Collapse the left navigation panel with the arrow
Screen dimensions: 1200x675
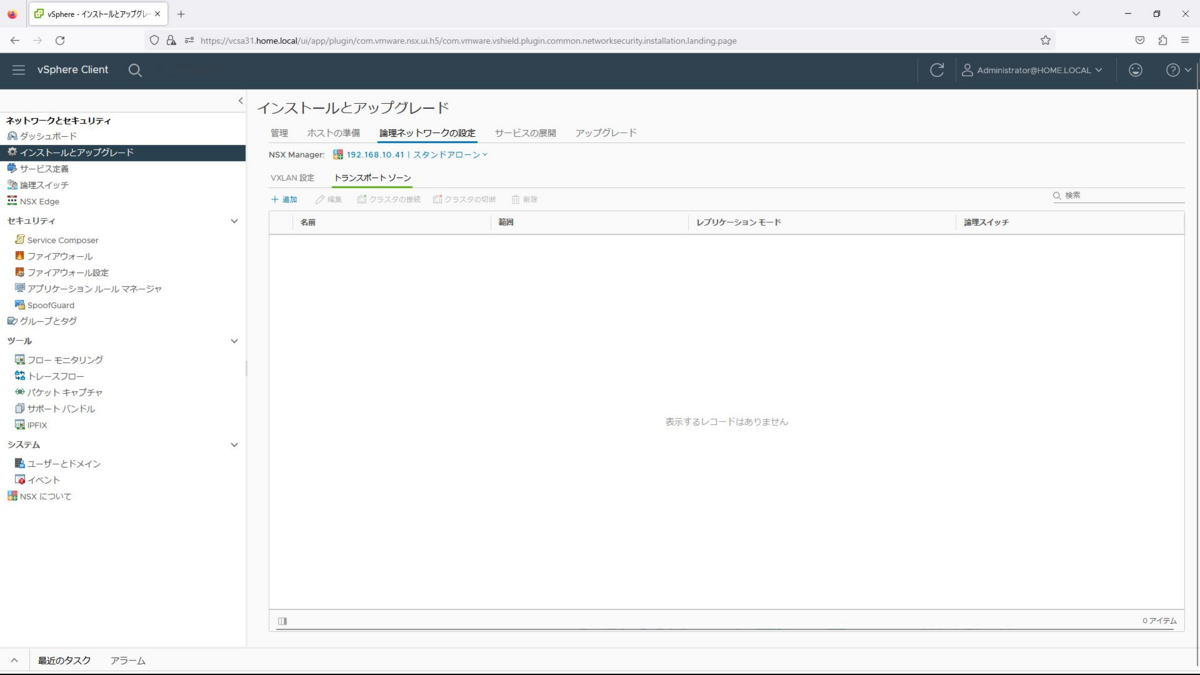pyautogui.click(x=240, y=101)
